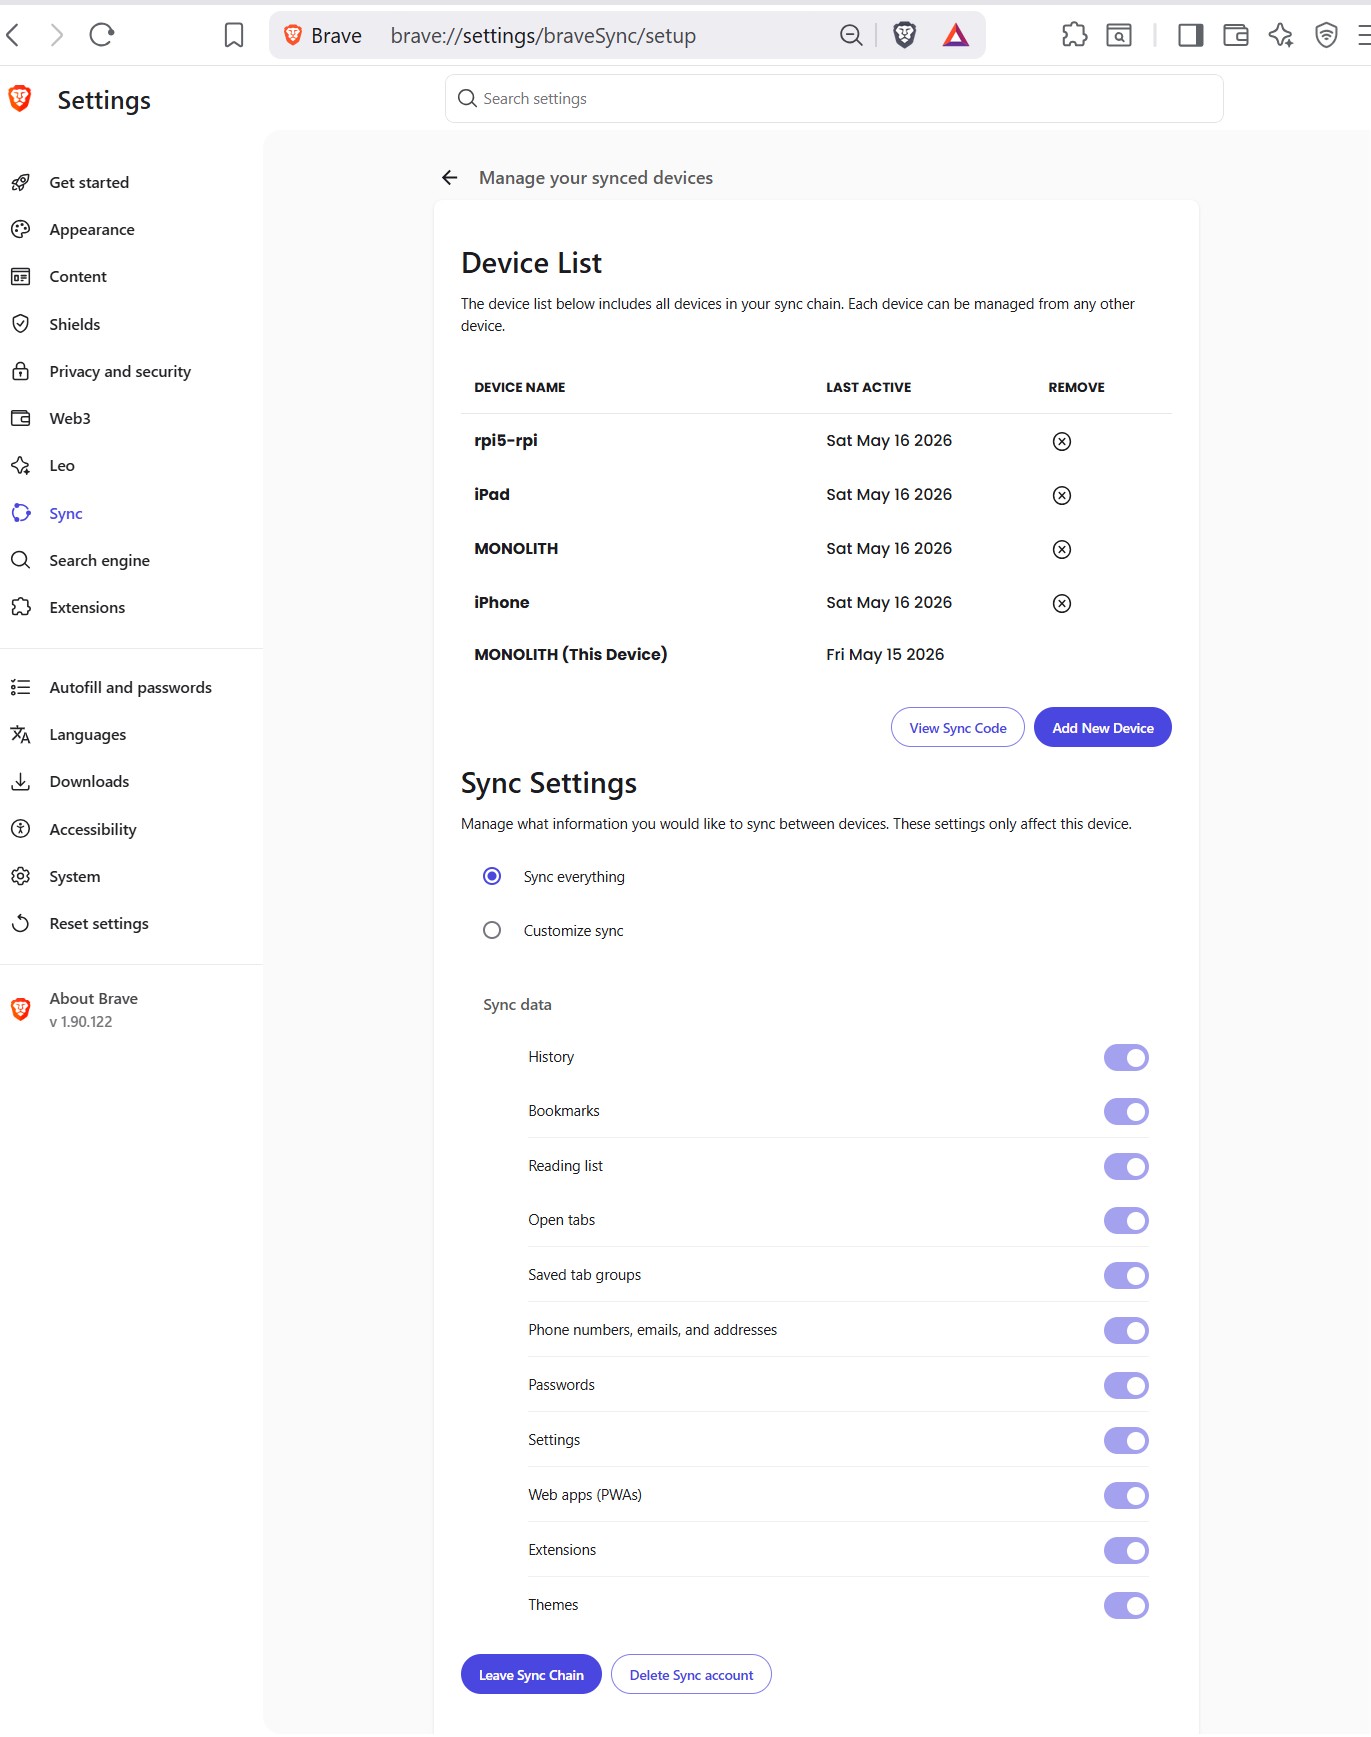This screenshot has height=1737, width=1371.
Task: Go back using the browser back arrow
Action: [13, 36]
